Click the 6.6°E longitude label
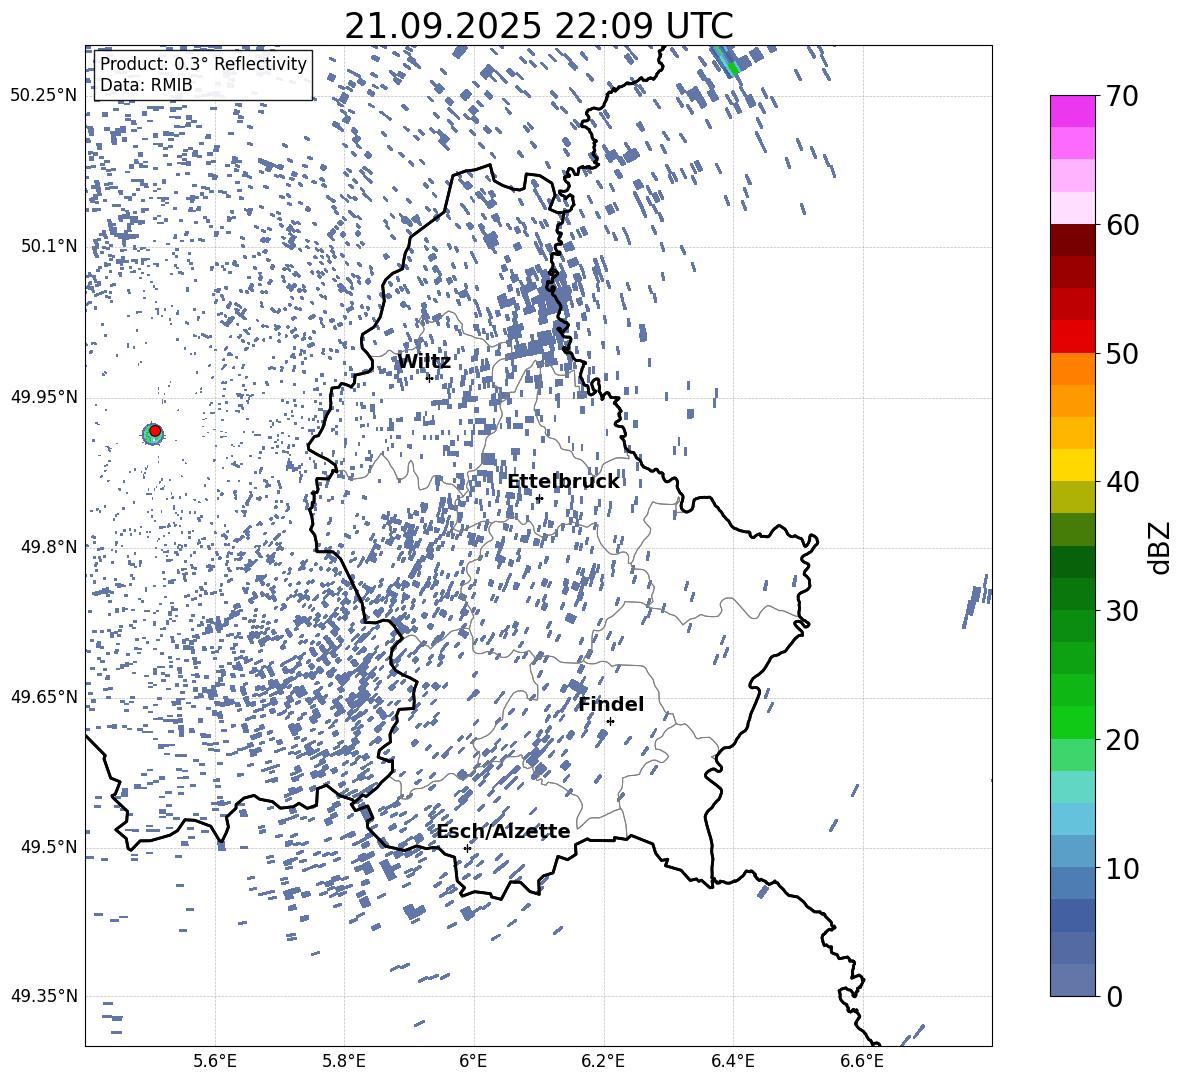 [862, 1061]
